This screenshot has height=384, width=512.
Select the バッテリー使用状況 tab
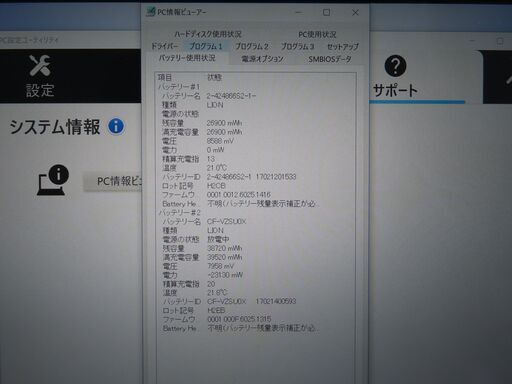click(x=187, y=58)
